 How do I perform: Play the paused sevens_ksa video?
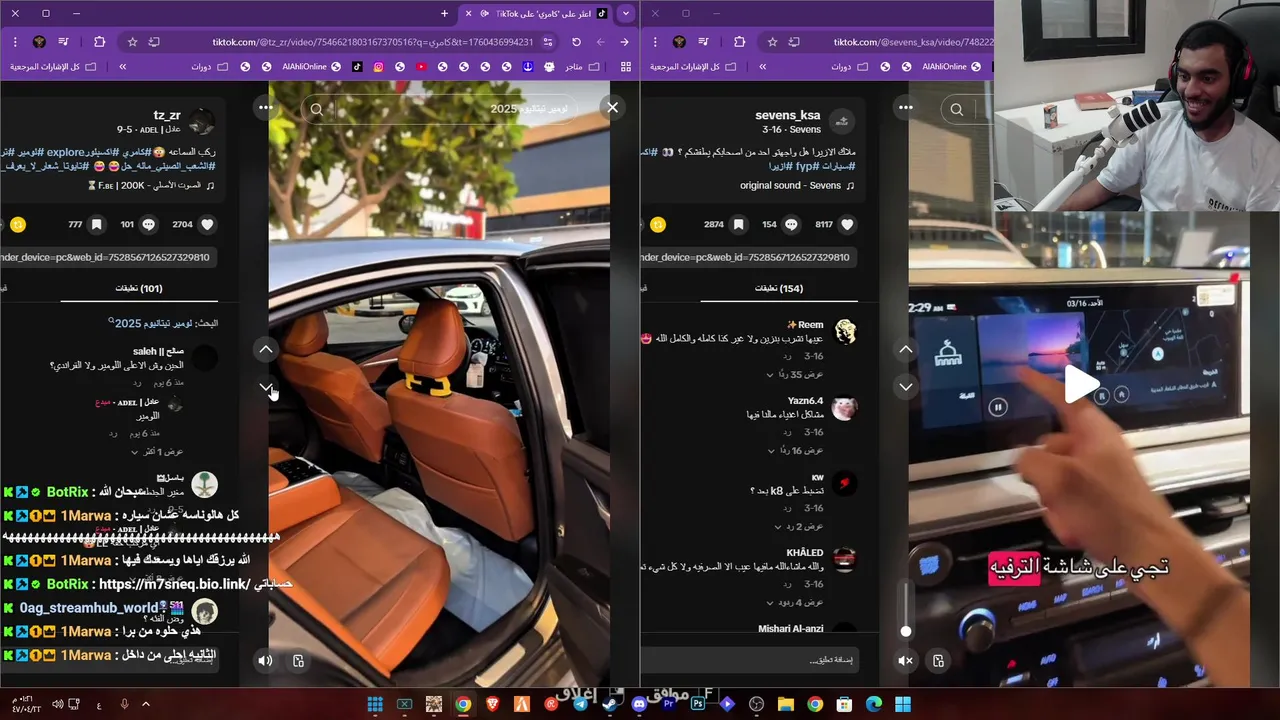pyautogui.click(x=1081, y=385)
